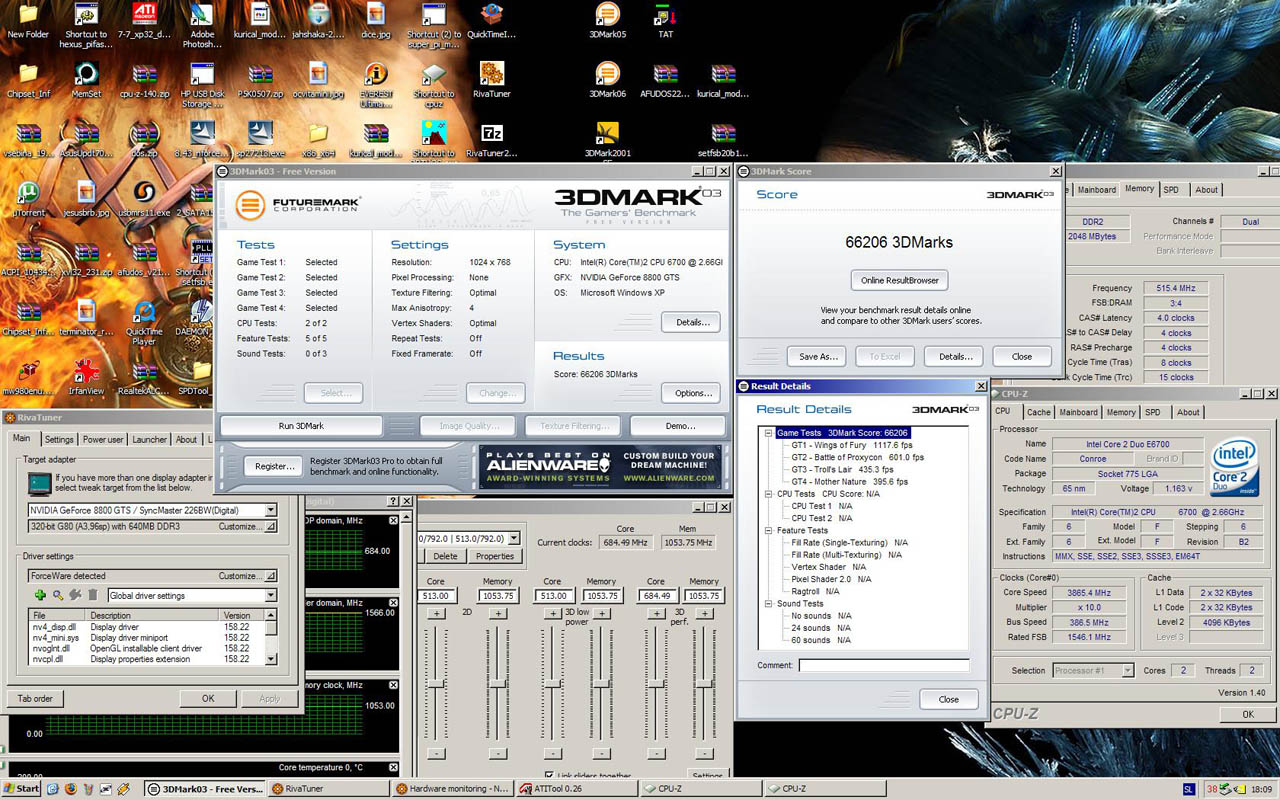Collapse the Feature Tests tree node
This screenshot has width=1280, height=800.
769,530
